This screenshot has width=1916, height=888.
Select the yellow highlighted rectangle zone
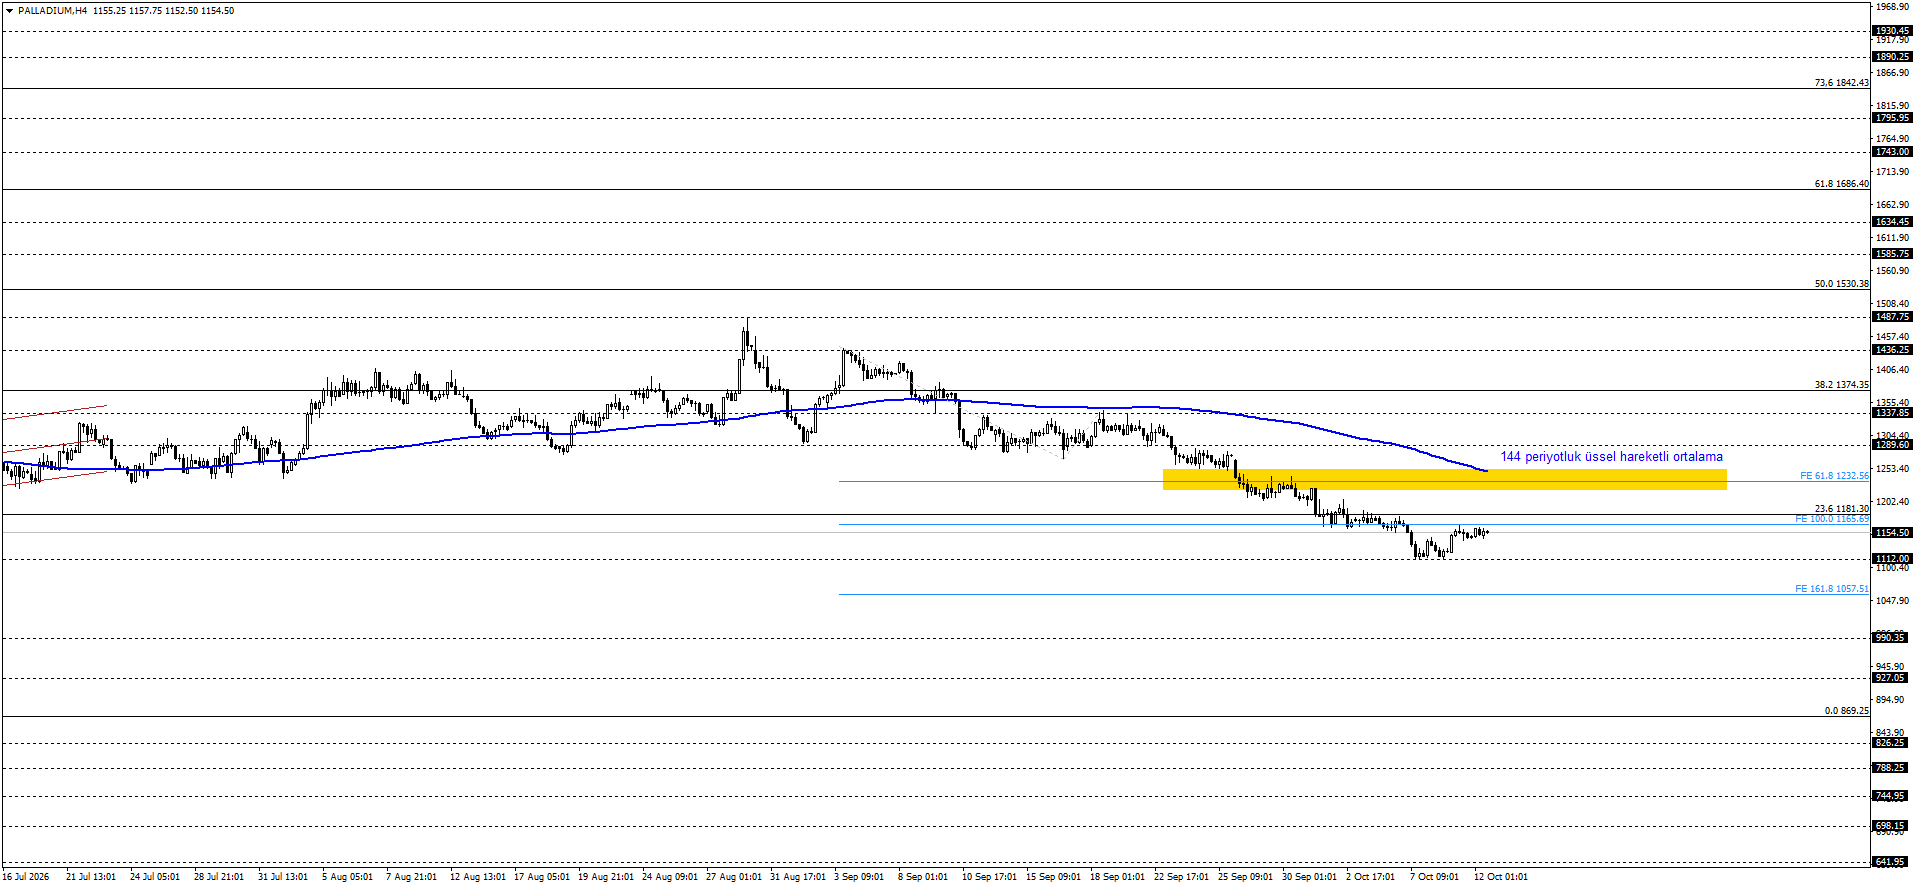click(1444, 480)
